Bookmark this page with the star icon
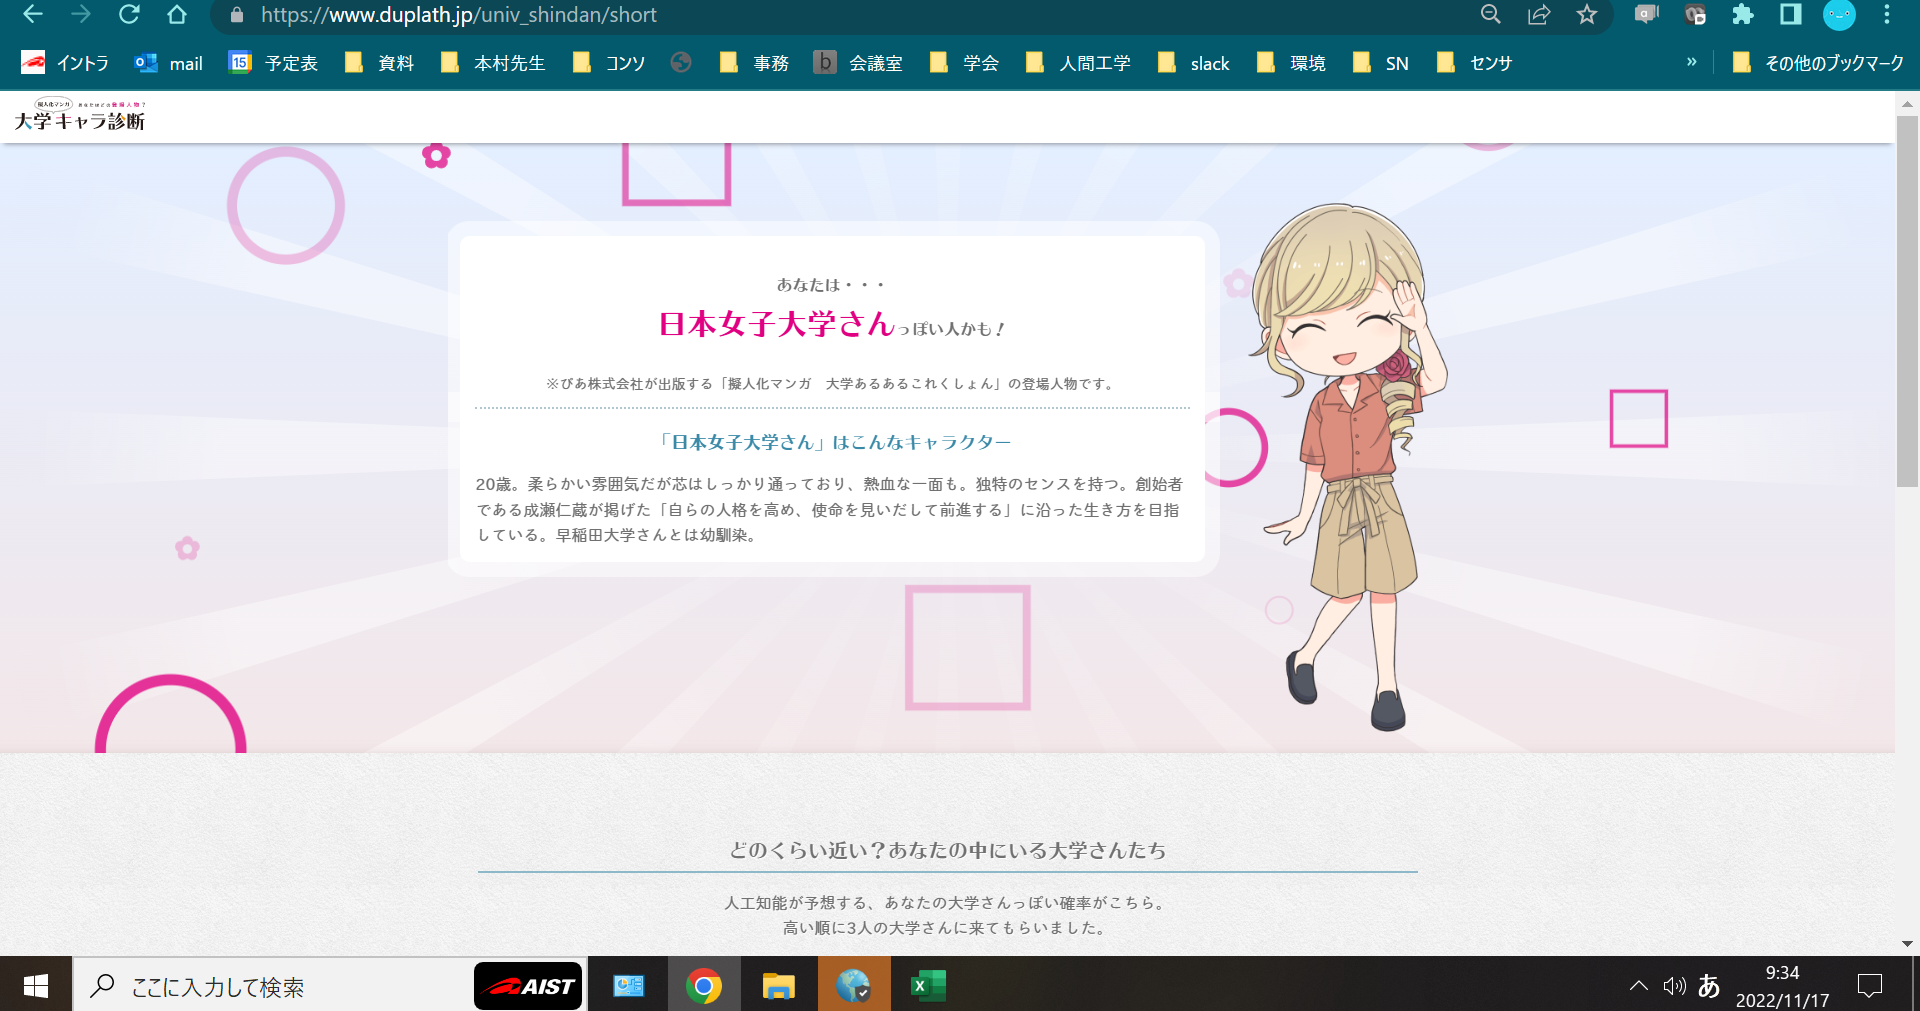 coord(1587,14)
